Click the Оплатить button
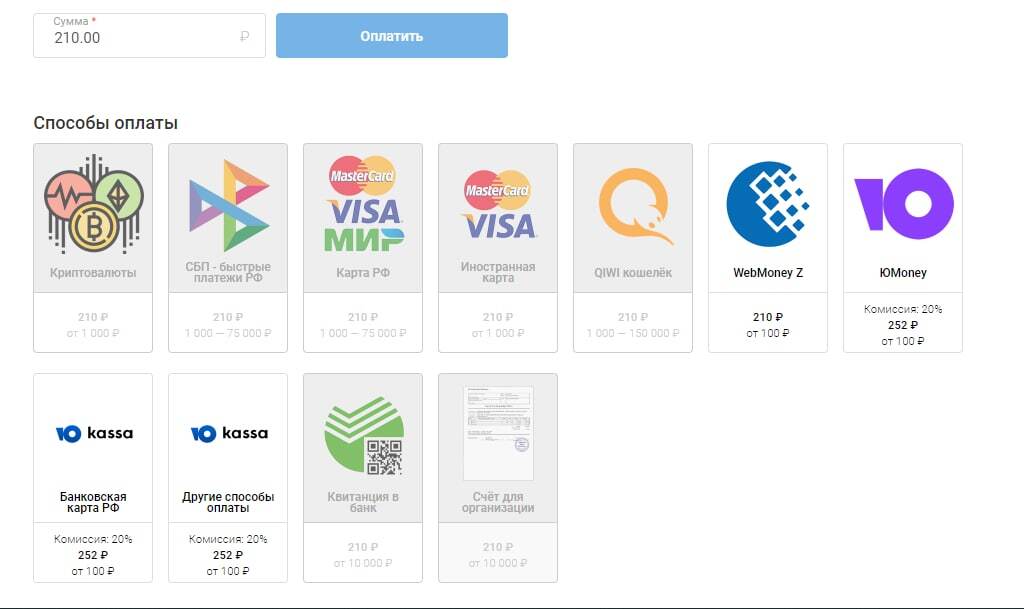Screen dimensions: 1024x609 pyautogui.click(x=392, y=36)
